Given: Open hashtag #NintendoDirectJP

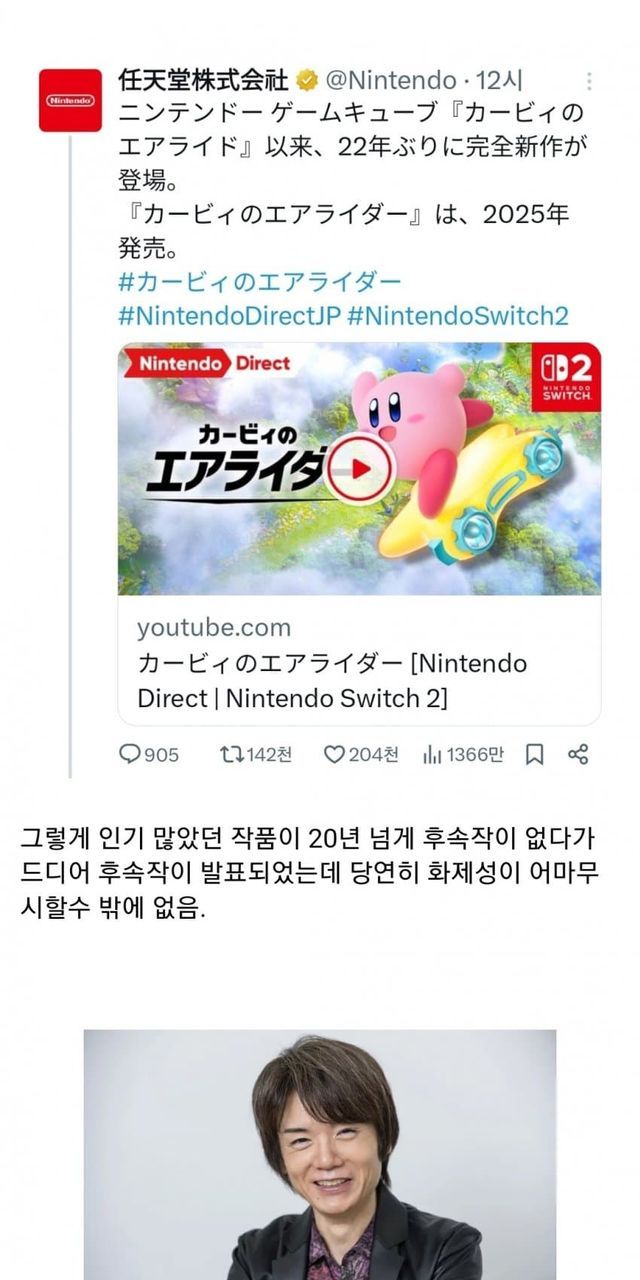Looking at the screenshot, I should [229, 315].
